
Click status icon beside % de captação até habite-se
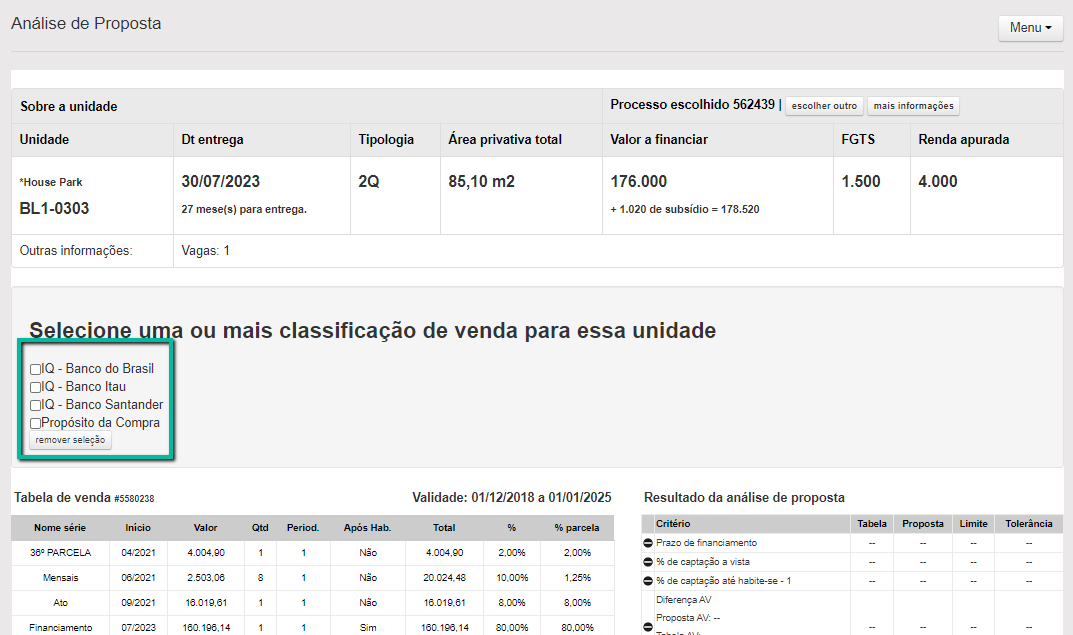(648, 581)
